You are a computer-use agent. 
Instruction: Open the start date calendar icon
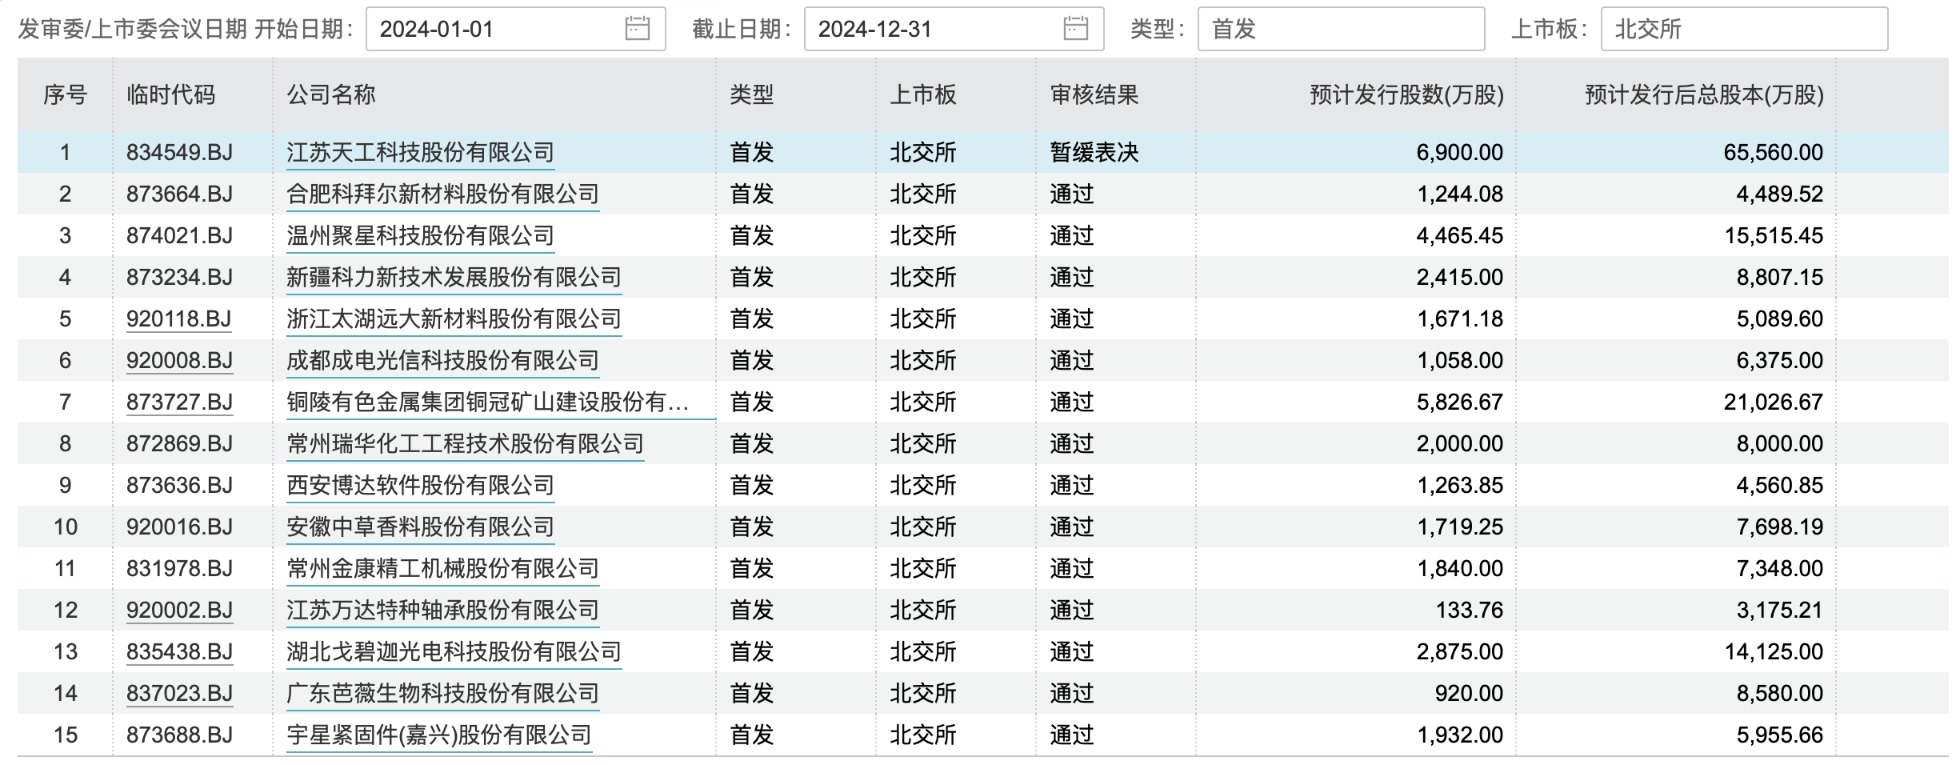(637, 29)
